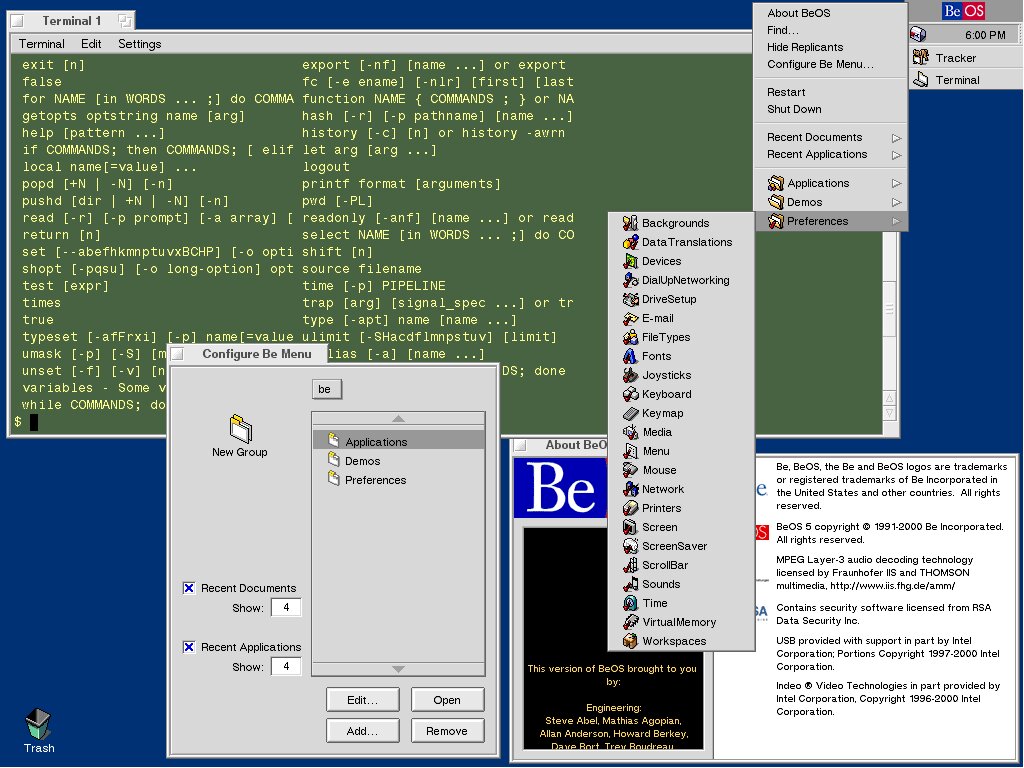Click the Remove button

point(447,731)
